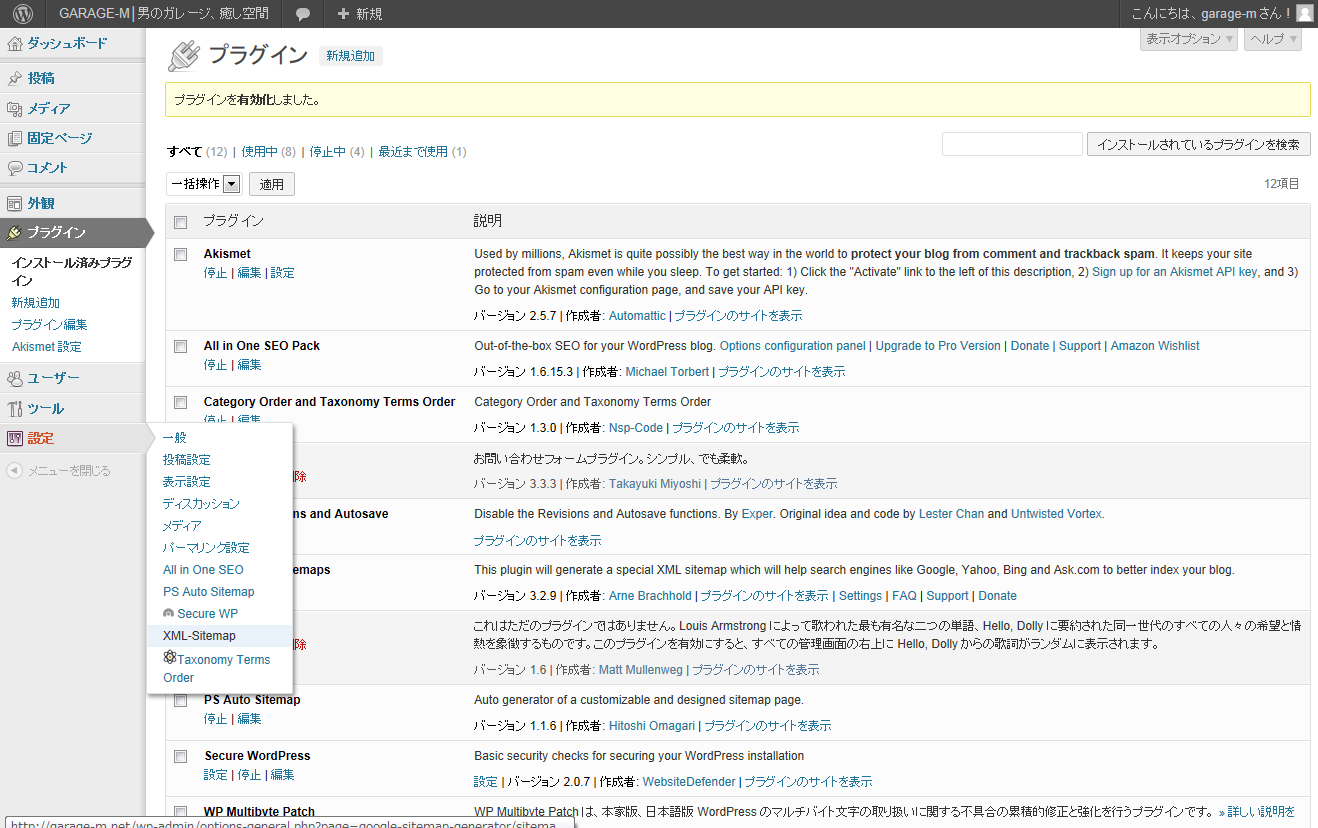The image size is (1318, 828).
Task: Check the PS Auto Sitemap row checkbox
Action: pos(181,700)
